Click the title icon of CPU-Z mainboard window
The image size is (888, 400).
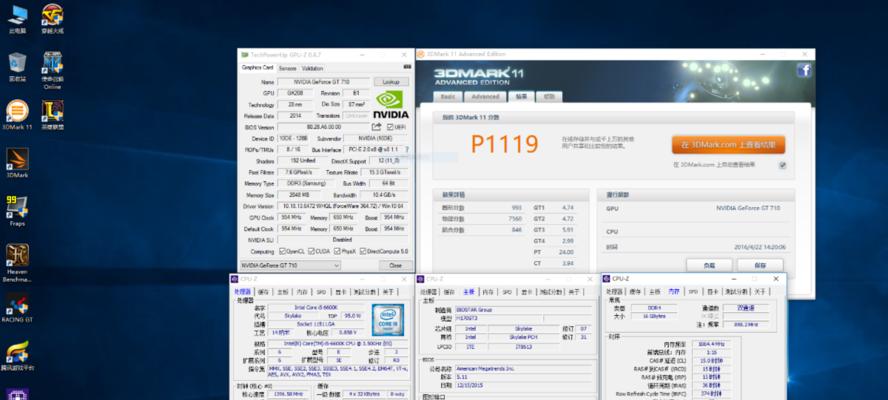point(421,279)
